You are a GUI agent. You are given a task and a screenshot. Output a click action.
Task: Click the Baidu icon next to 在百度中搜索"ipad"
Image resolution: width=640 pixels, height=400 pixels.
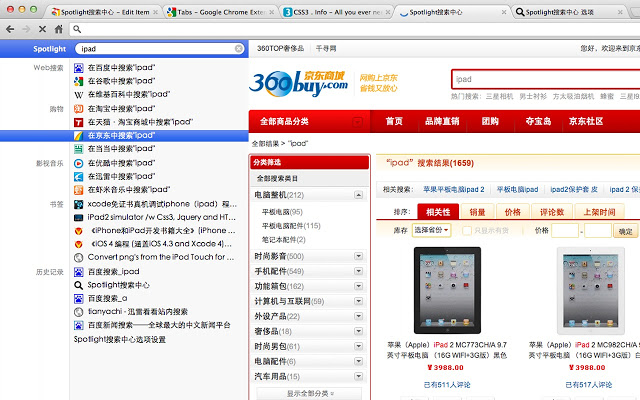[x=78, y=68]
